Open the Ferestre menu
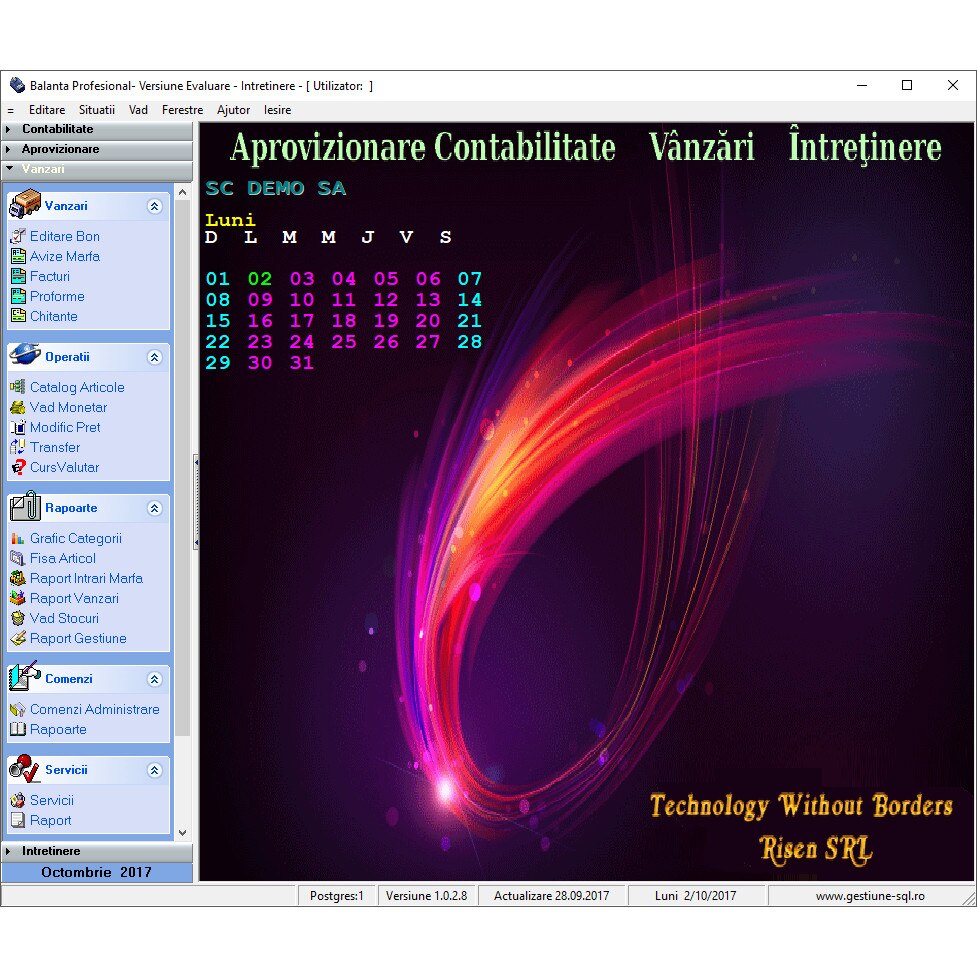Viewport: 977px width, 977px height. pos(182,110)
